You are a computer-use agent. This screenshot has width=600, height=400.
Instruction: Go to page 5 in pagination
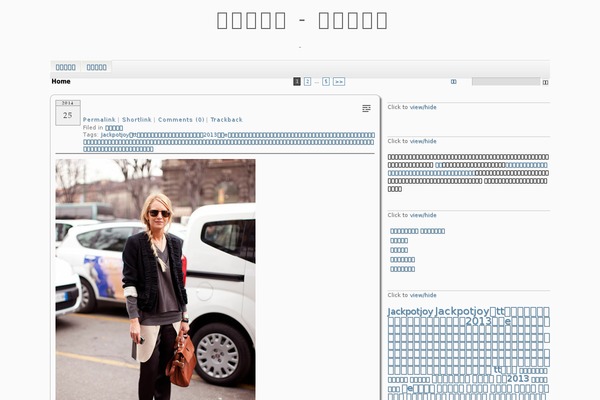[326, 82]
